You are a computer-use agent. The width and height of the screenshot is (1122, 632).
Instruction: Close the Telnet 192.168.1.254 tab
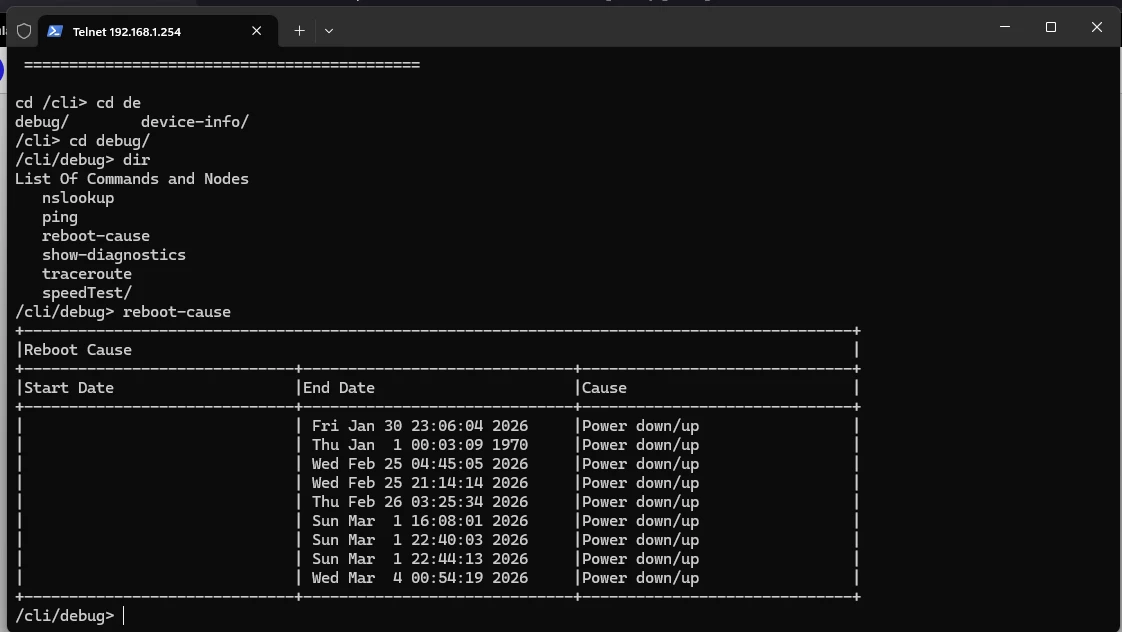(x=256, y=31)
